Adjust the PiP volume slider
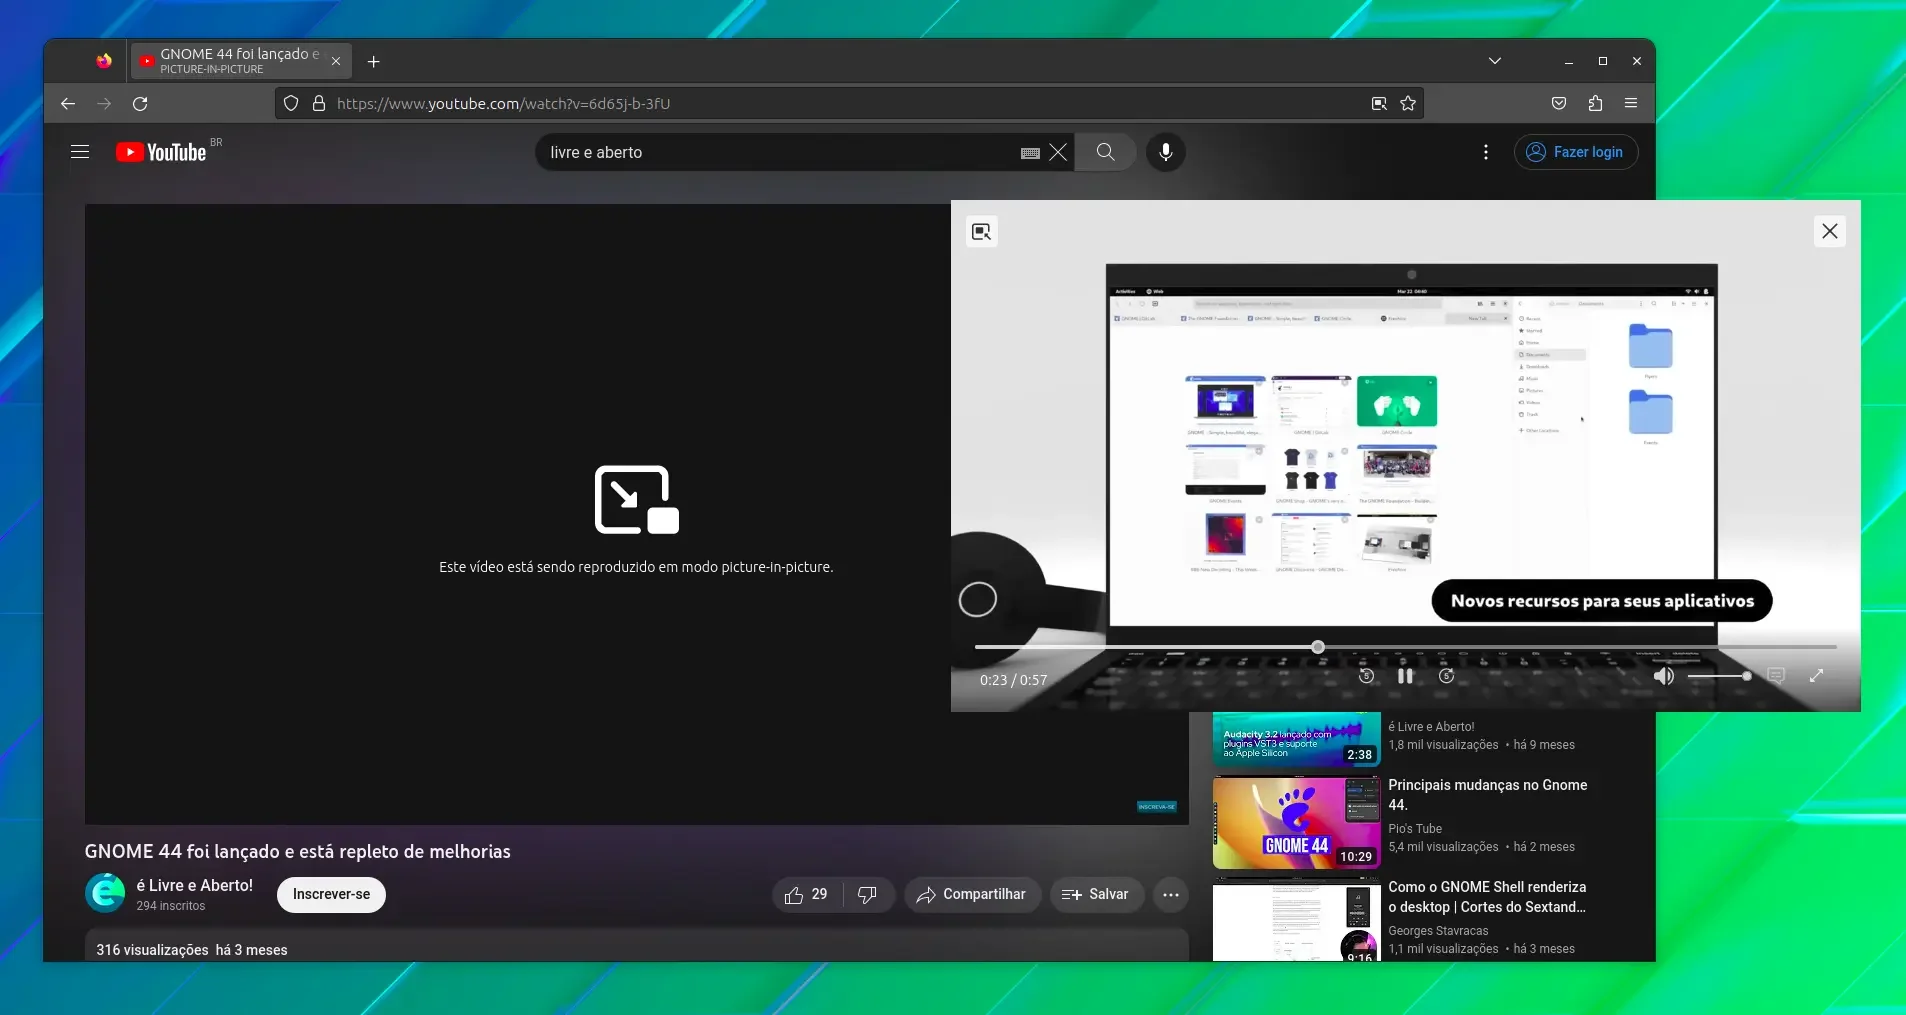The width and height of the screenshot is (1906, 1015). (x=1719, y=676)
